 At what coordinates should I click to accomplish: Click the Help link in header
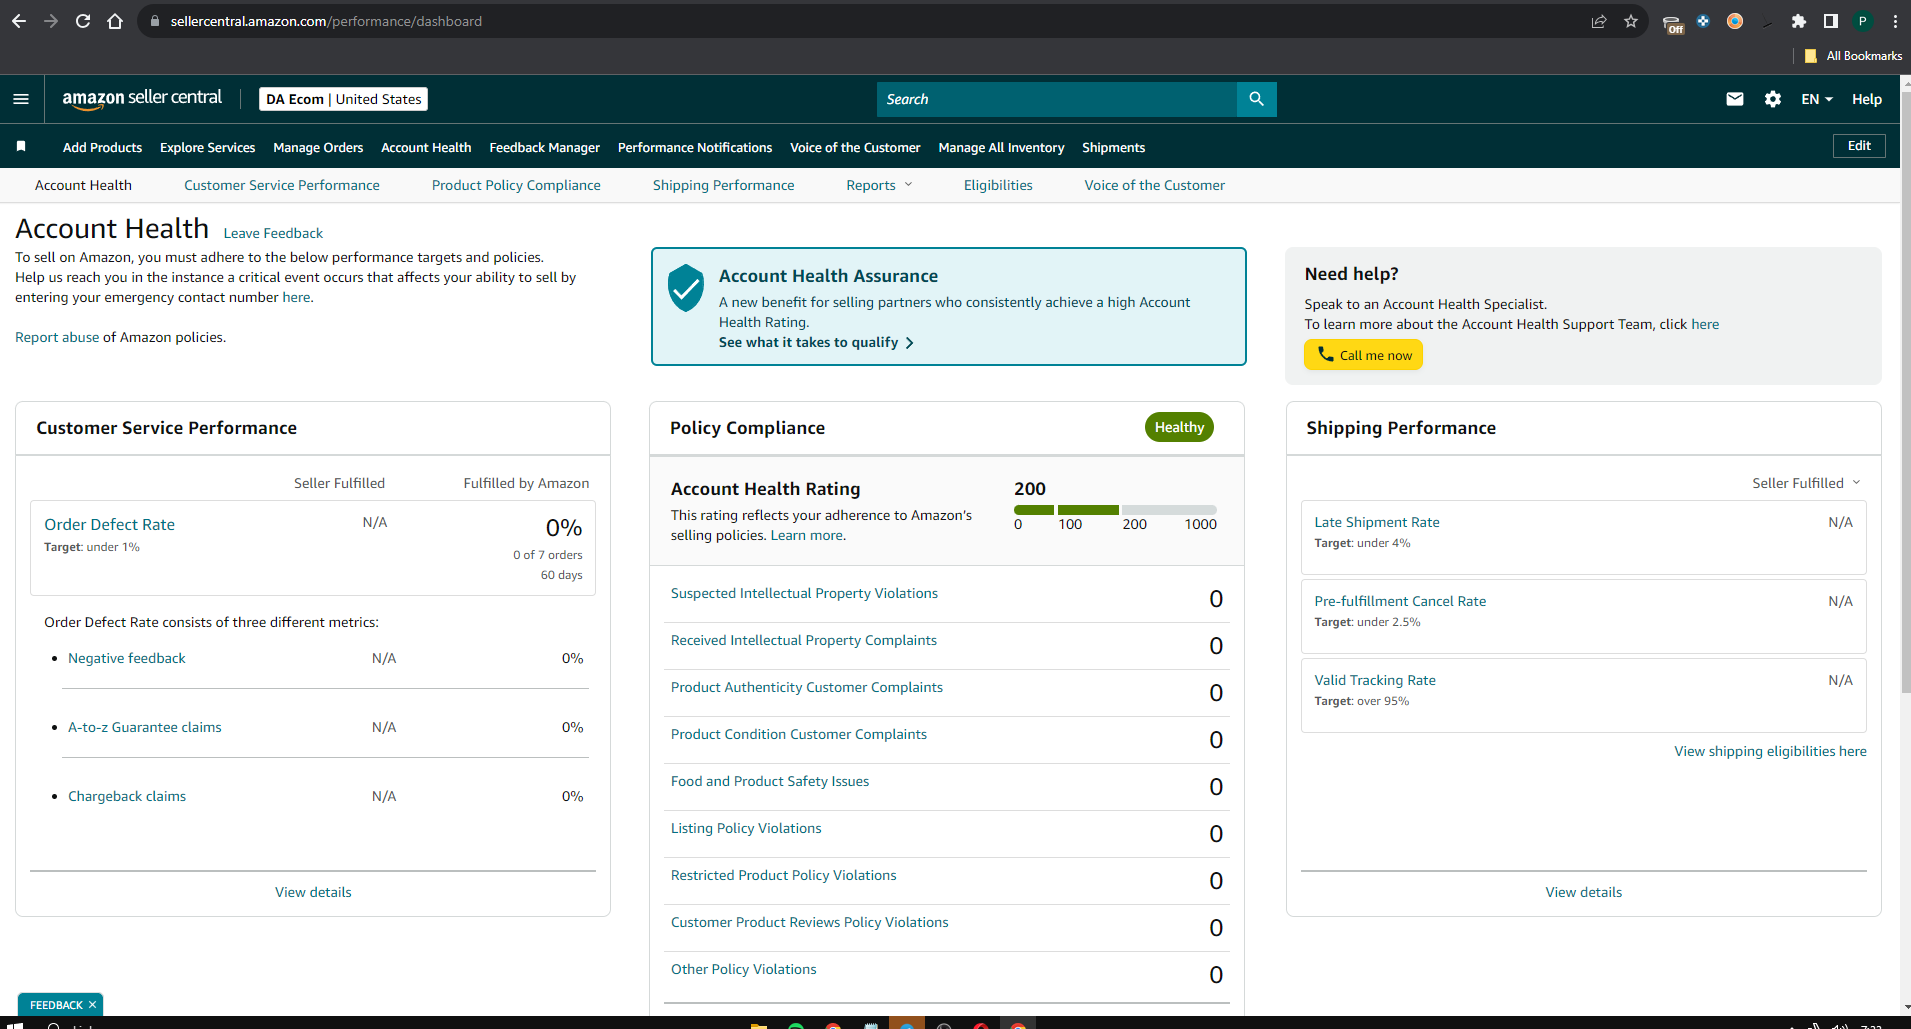tap(1867, 99)
